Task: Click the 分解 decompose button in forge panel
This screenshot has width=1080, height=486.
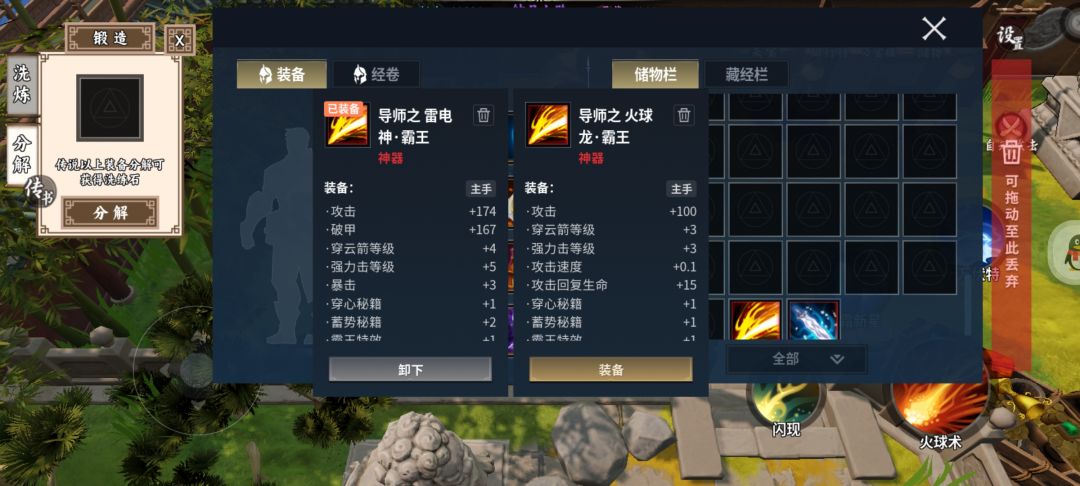Action: [x=110, y=213]
